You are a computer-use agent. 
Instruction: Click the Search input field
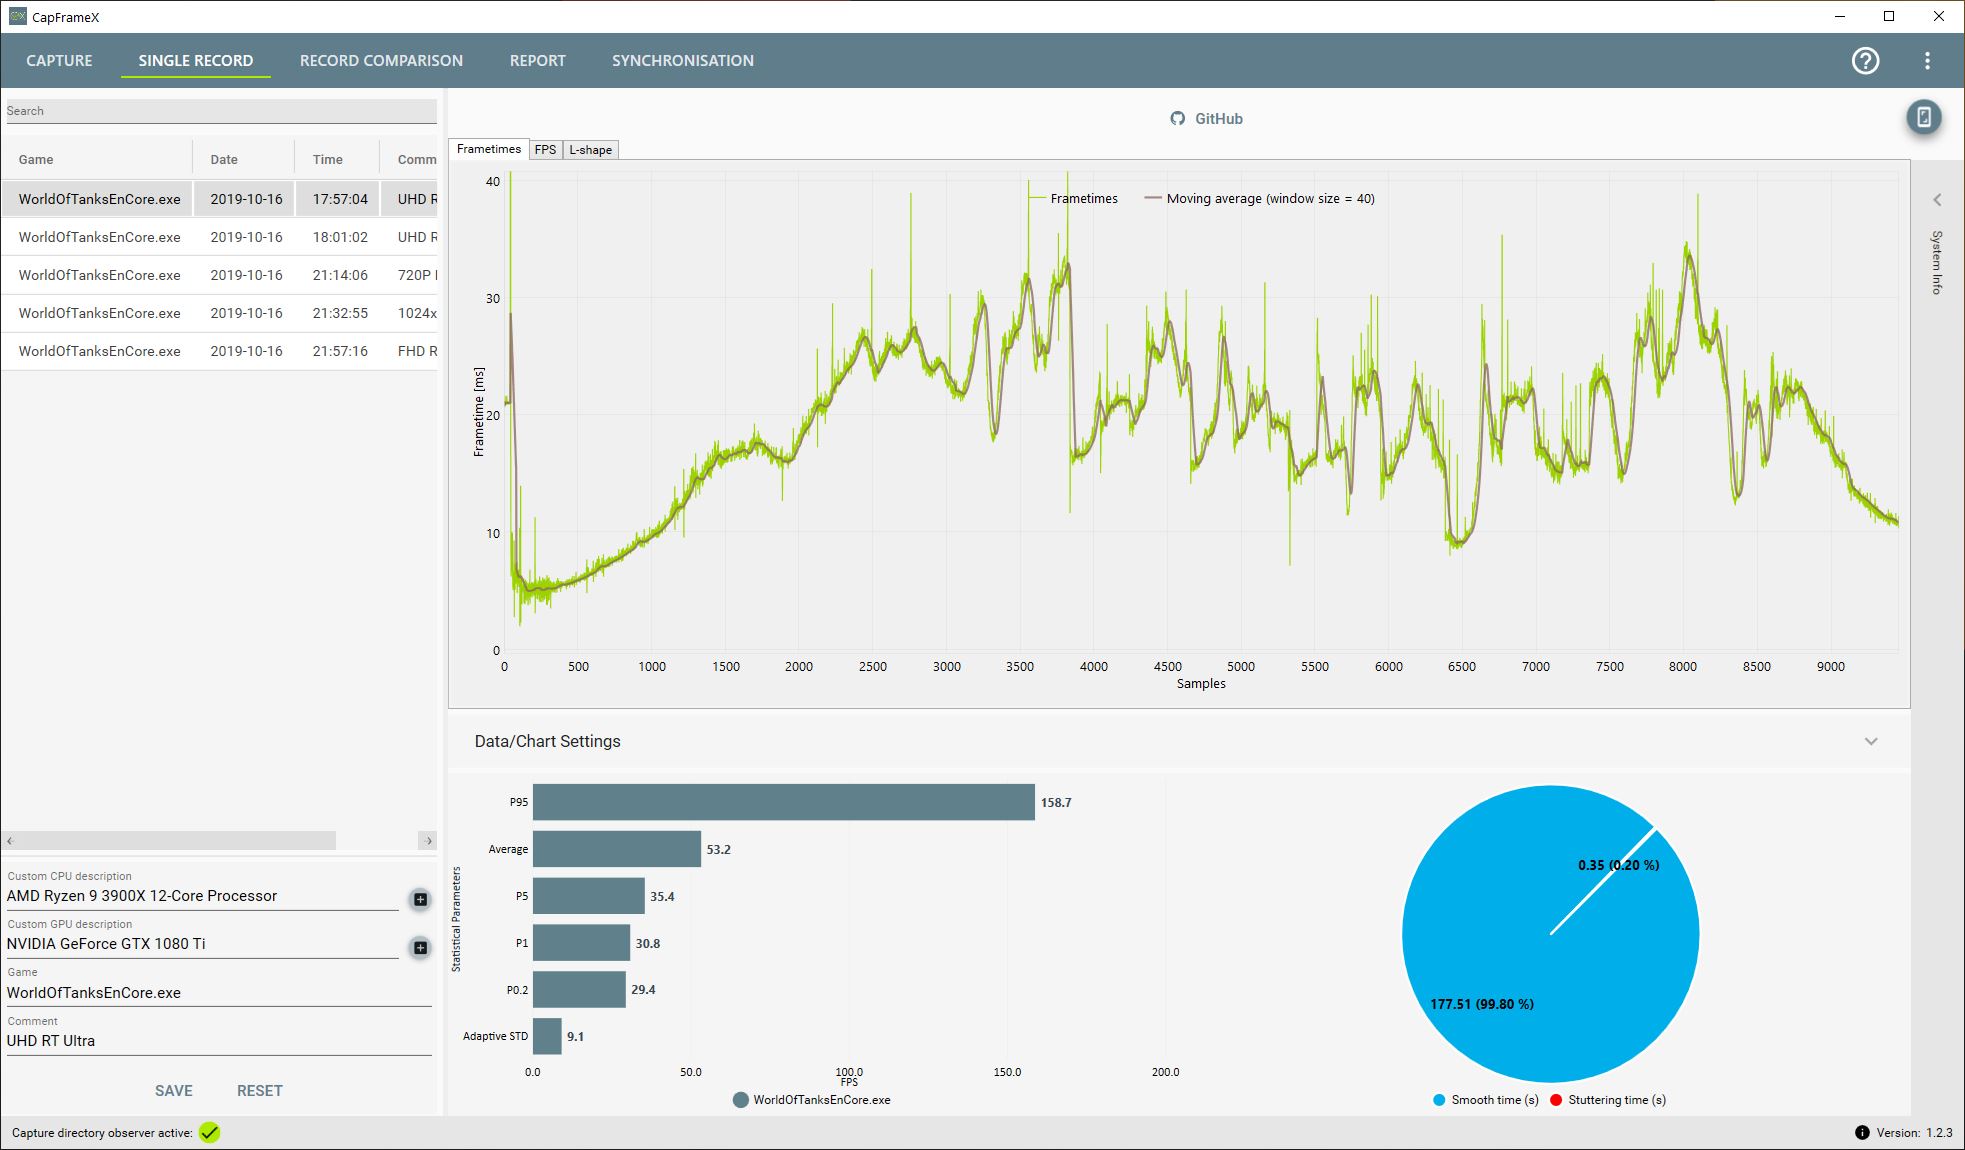tap(220, 111)
